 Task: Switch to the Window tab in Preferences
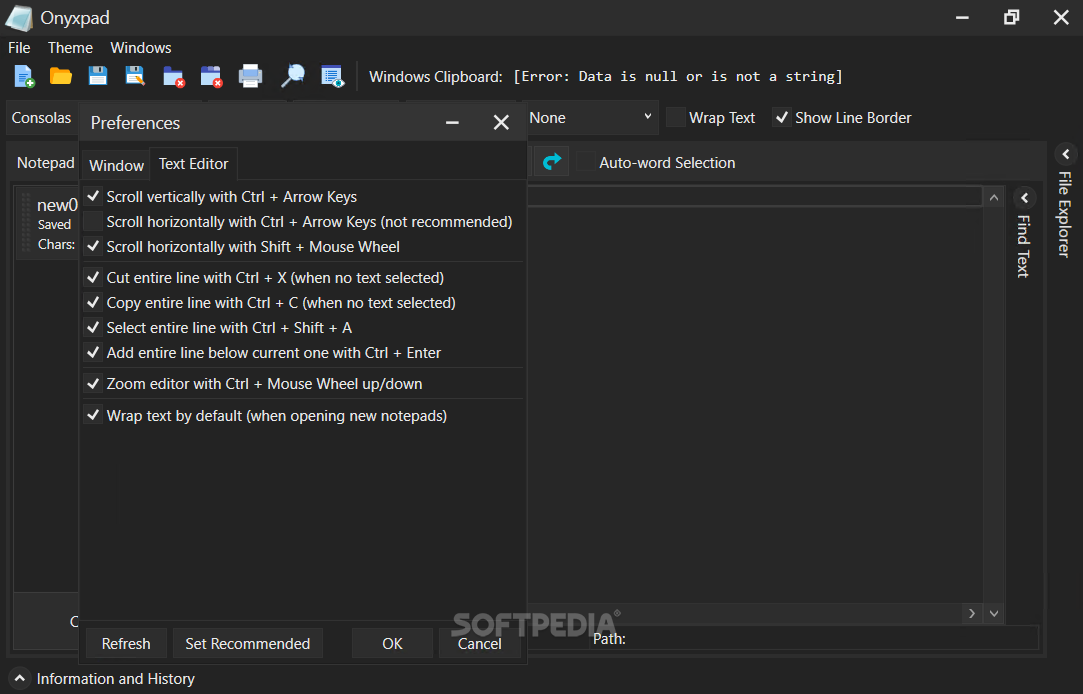click(x=116, y=166)
